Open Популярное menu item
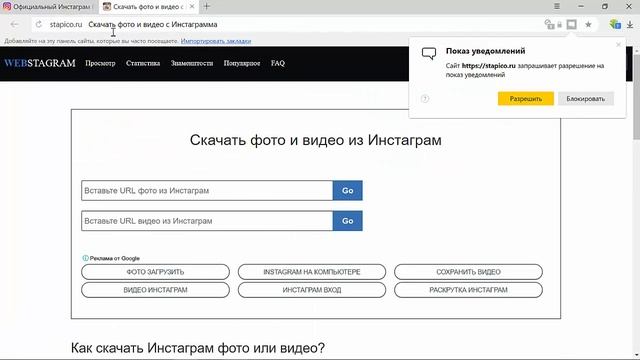The height and width of the screenshot is (360, 640). (242, 63)
